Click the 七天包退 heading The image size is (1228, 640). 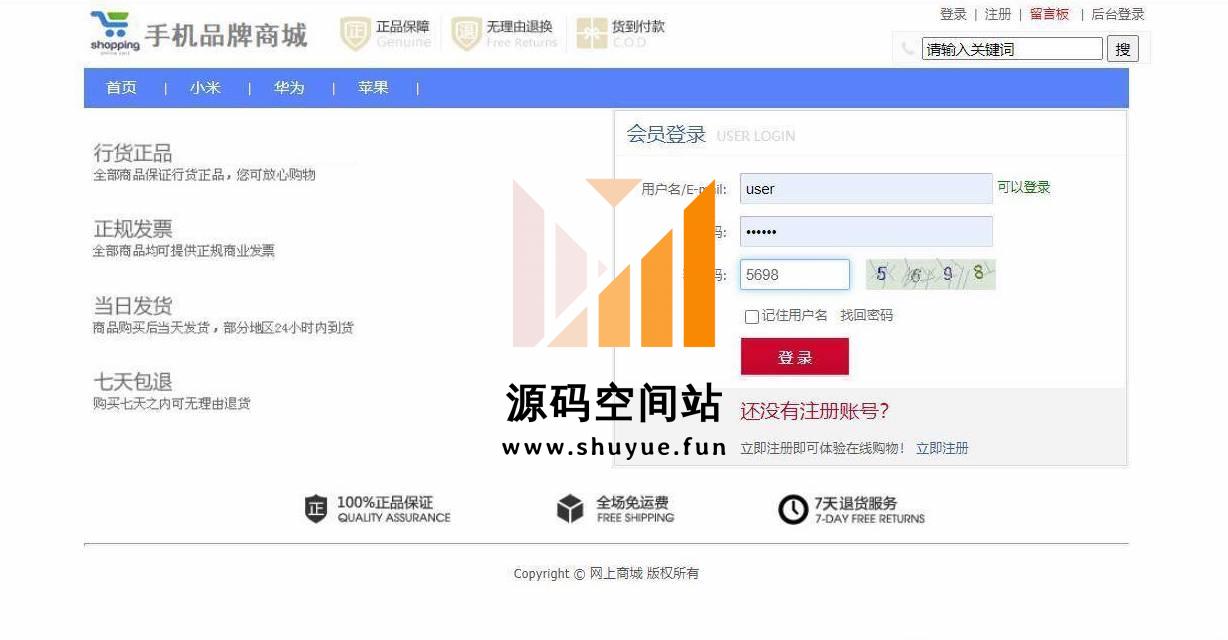pyautogui.click(x=133, y=382)
